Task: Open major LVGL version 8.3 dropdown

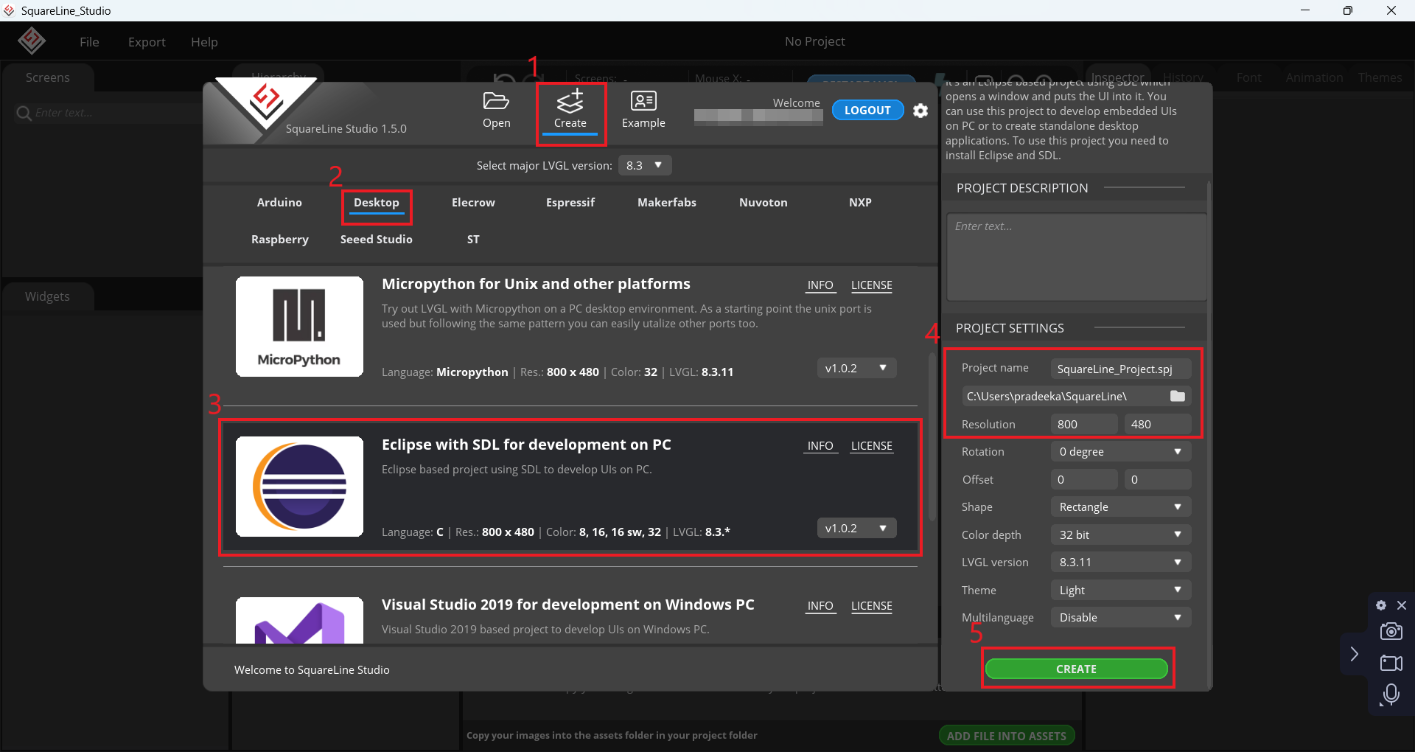Action: tap(645, 165)
